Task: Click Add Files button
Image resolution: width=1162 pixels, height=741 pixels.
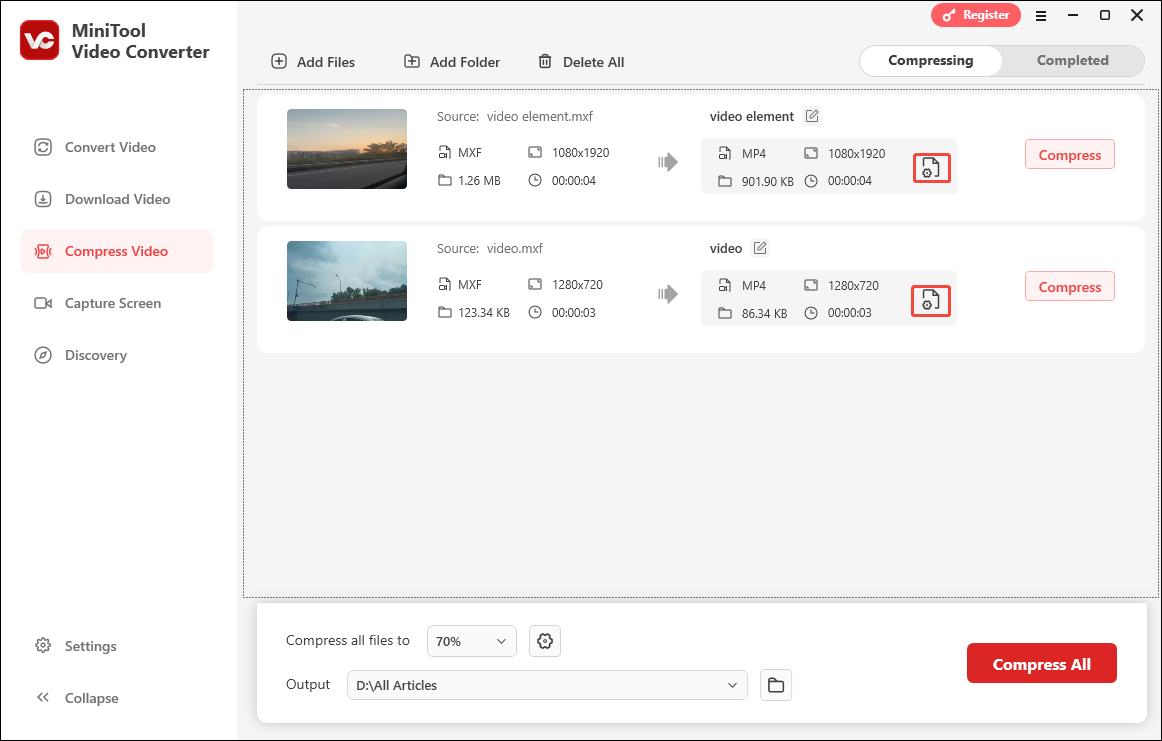Action: click(313, 62)
